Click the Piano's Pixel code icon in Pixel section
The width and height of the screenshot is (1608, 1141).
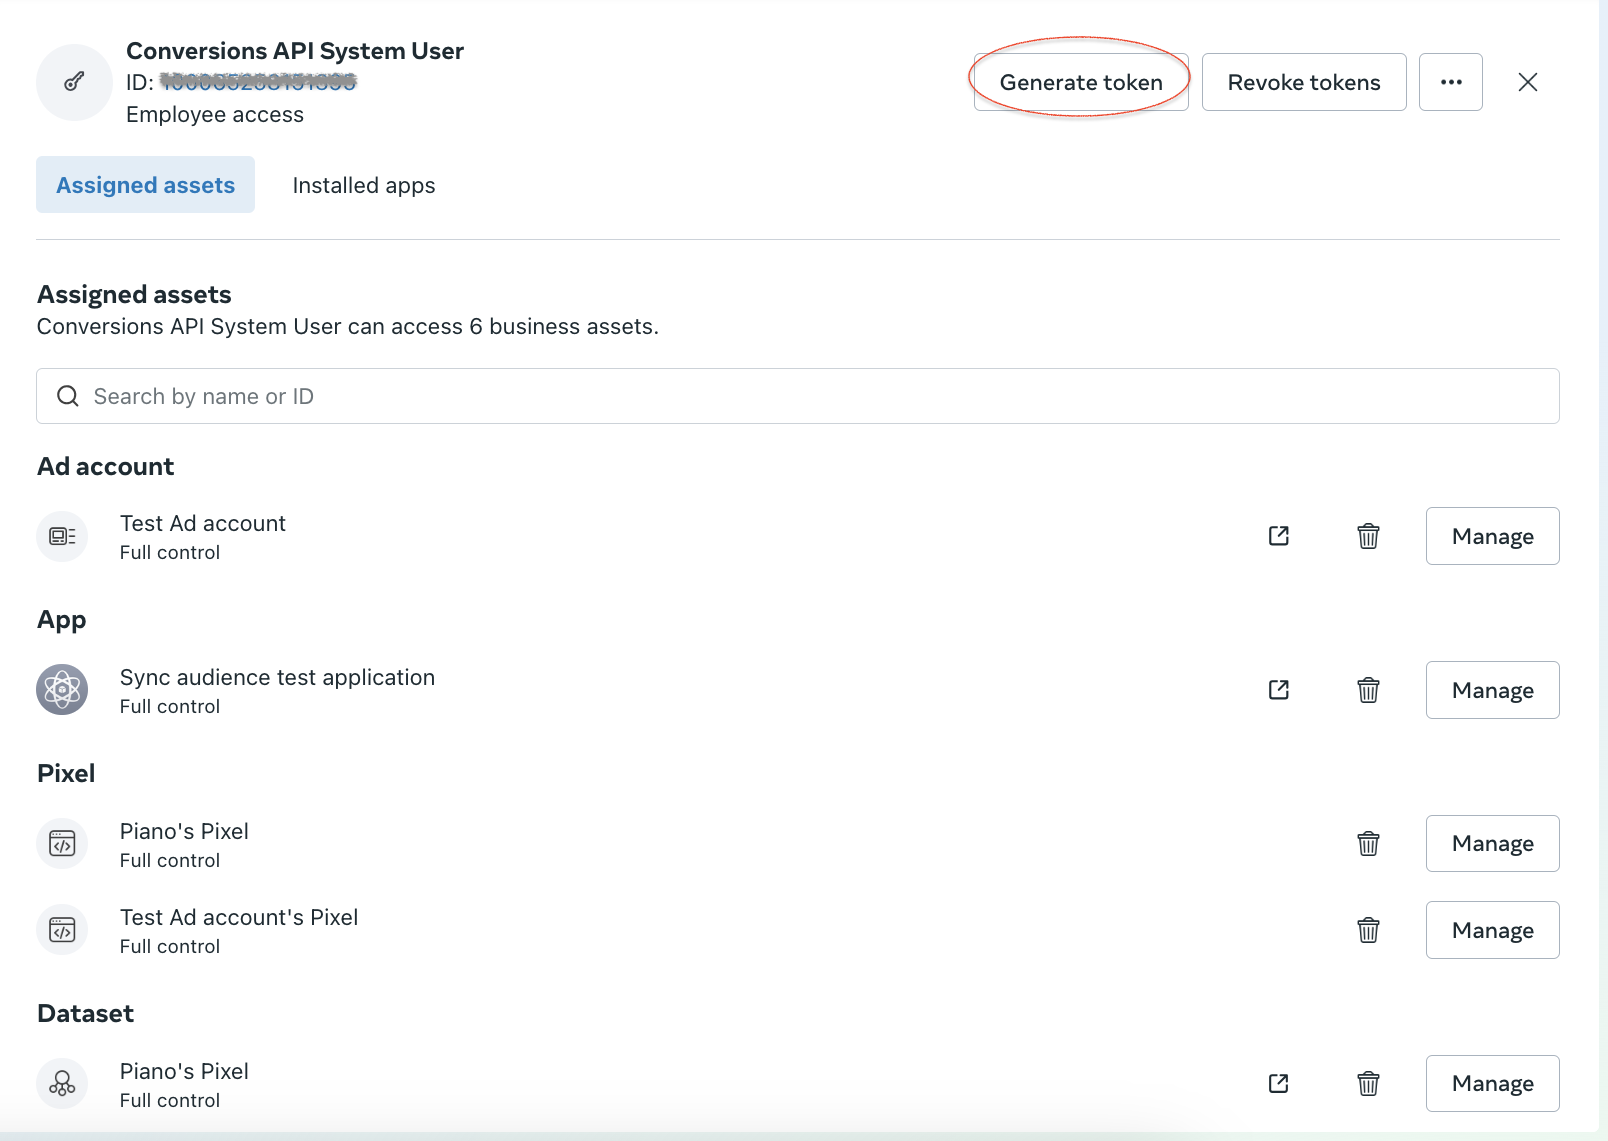coord(62,844)
